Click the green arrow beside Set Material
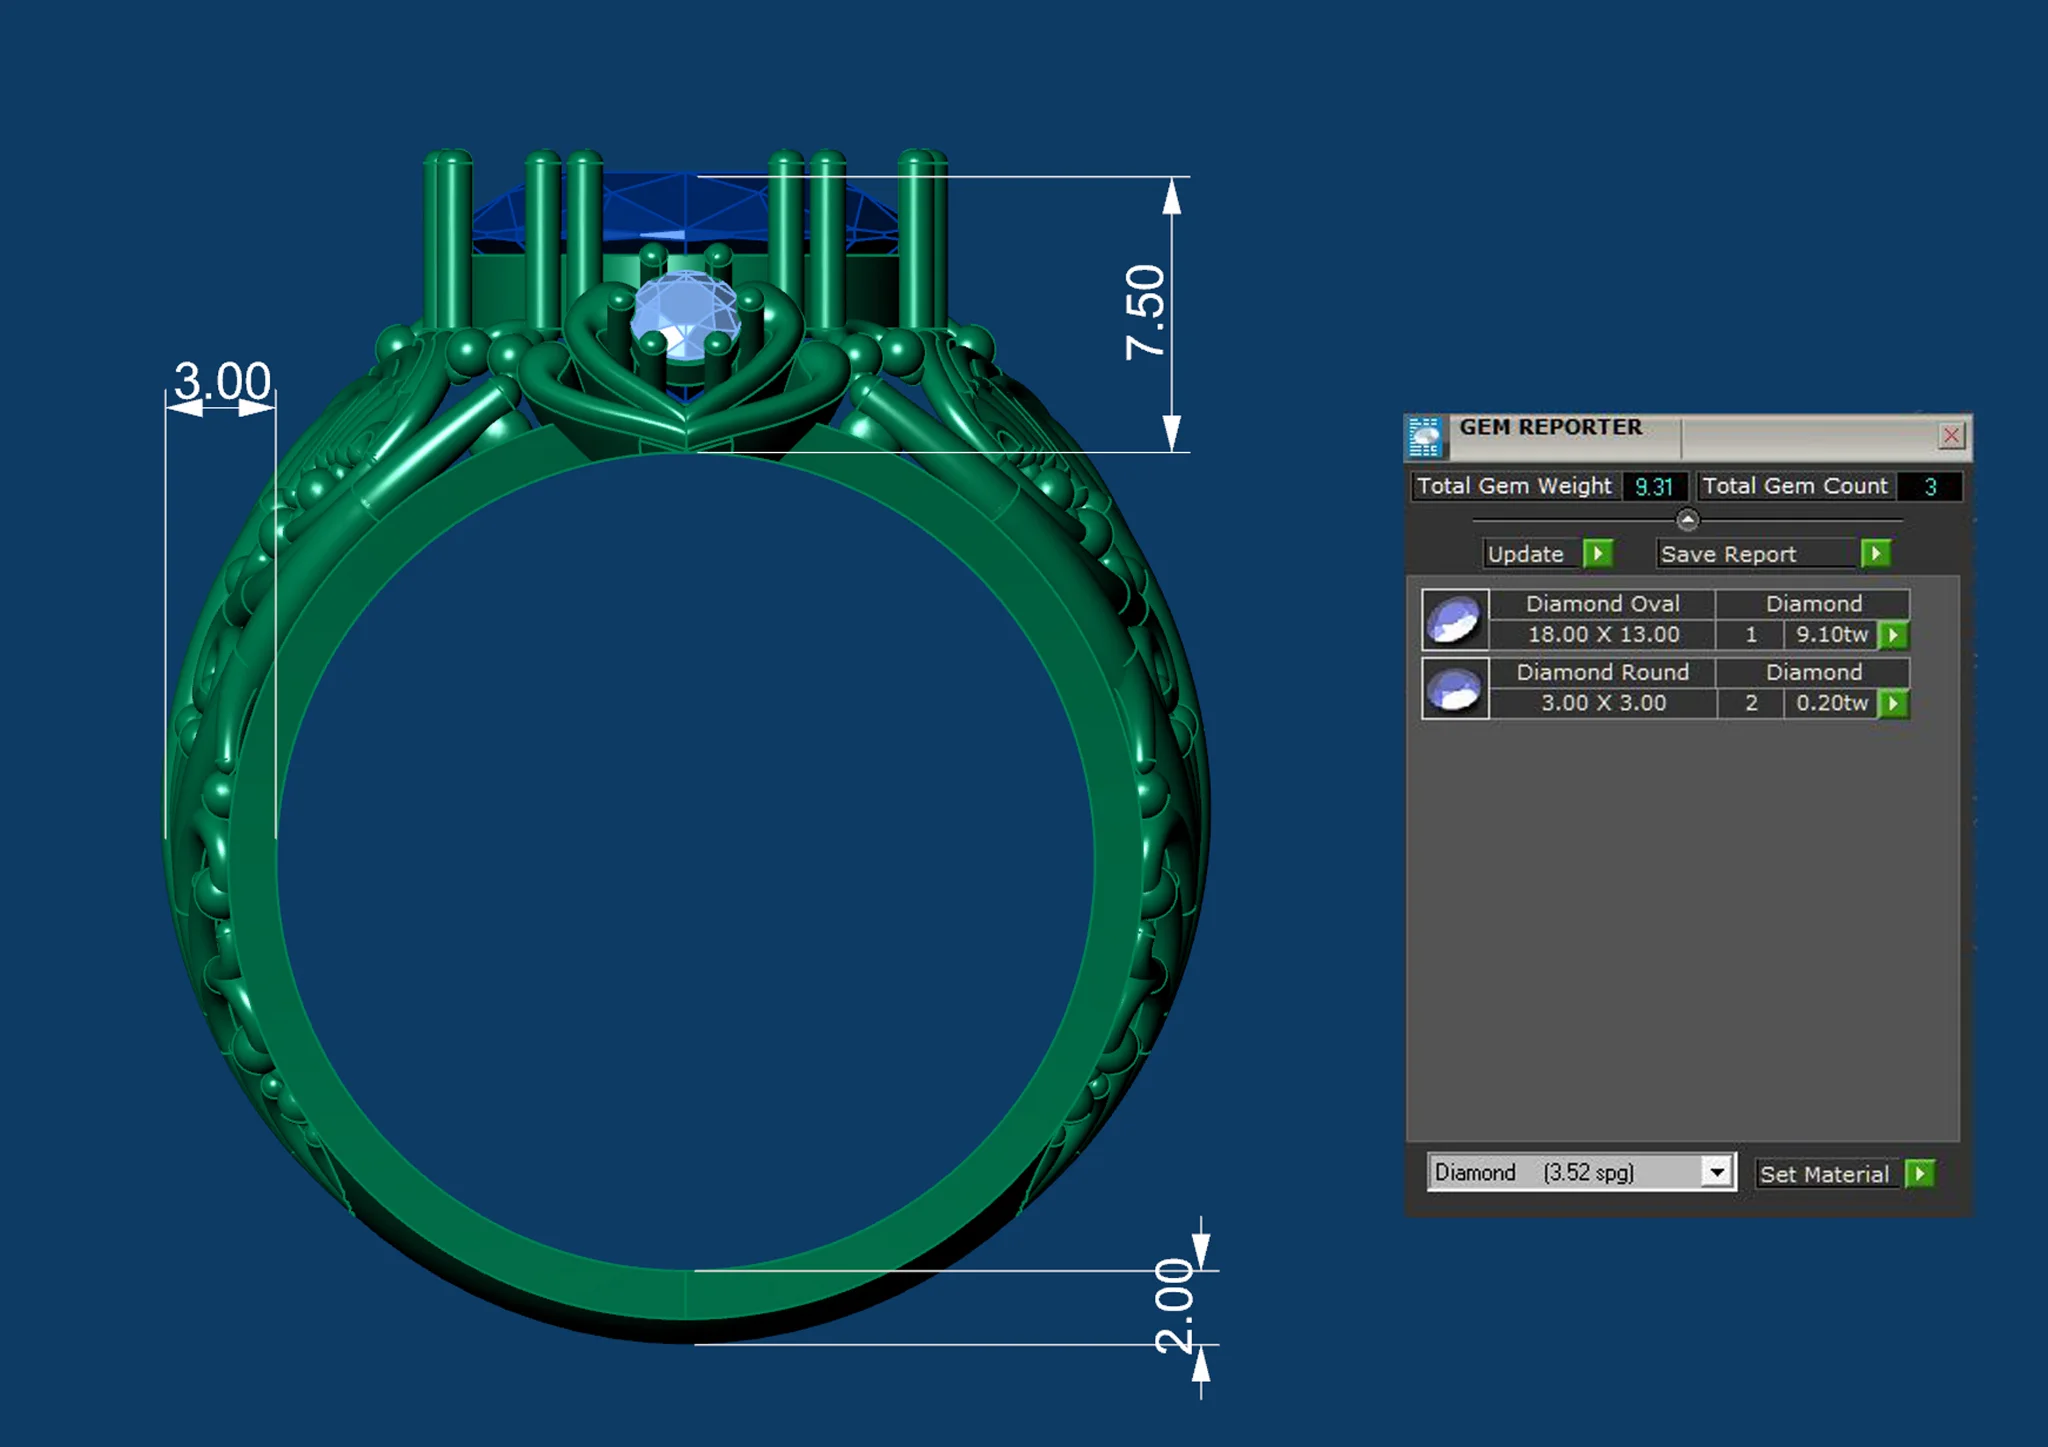This screenshot has width=2048, height=1447. pos(1921,1173)
